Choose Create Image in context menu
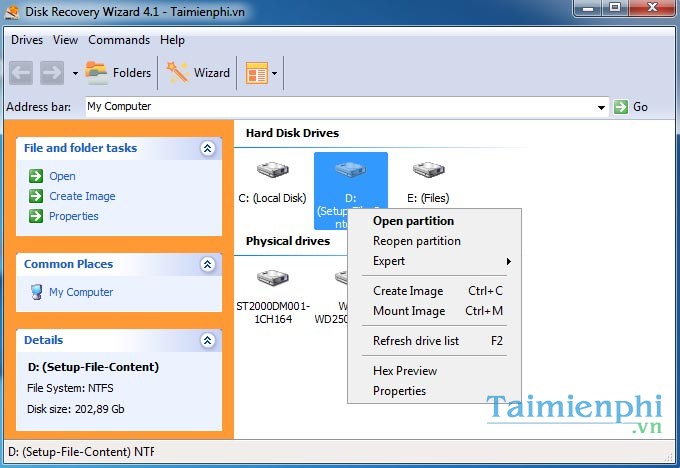 coord(435,291)
